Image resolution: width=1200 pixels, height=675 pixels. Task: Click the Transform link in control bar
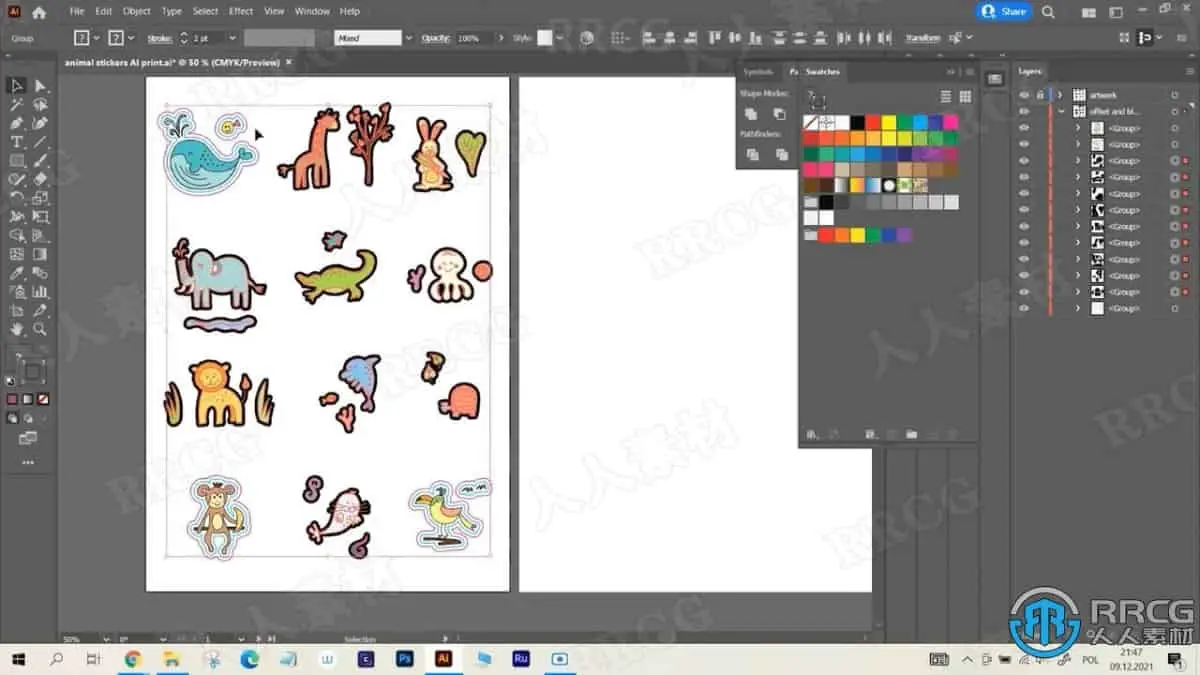coord(922,38)
